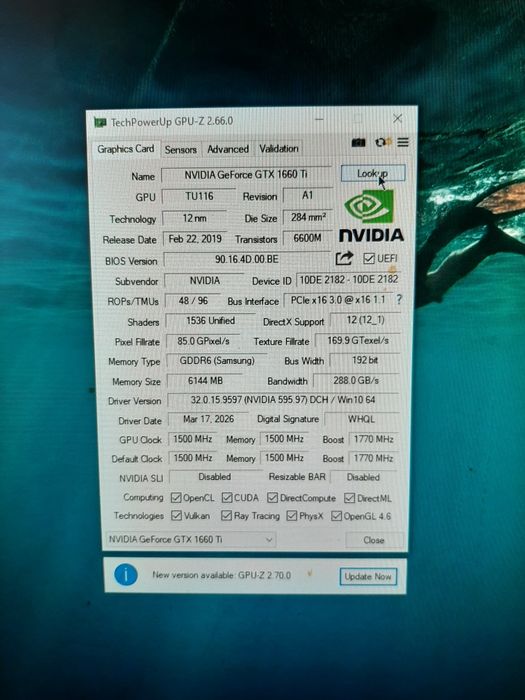Click the ROPs/TMUs field 48 / 96
Image resolution: width=525 pixels, height=700 pixels.
click(193, 301)
